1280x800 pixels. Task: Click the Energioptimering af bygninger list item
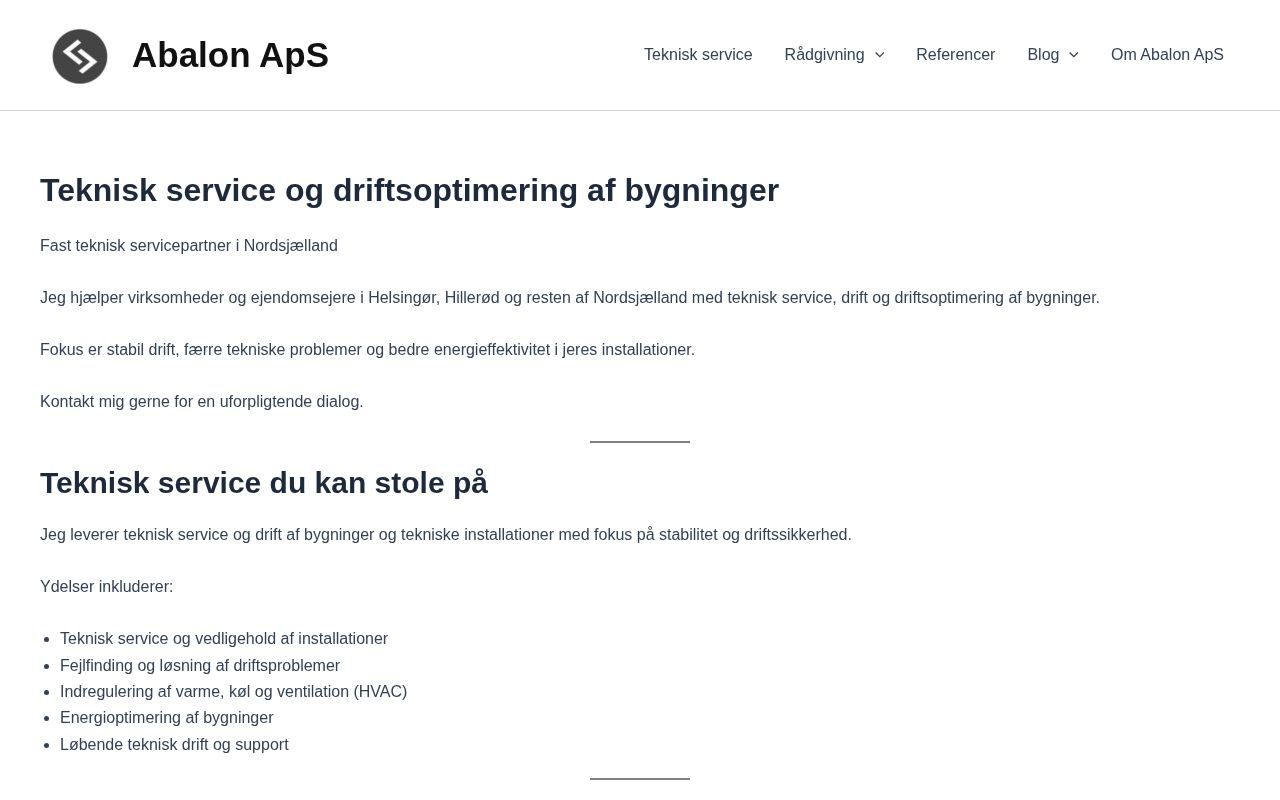(166, 718)
